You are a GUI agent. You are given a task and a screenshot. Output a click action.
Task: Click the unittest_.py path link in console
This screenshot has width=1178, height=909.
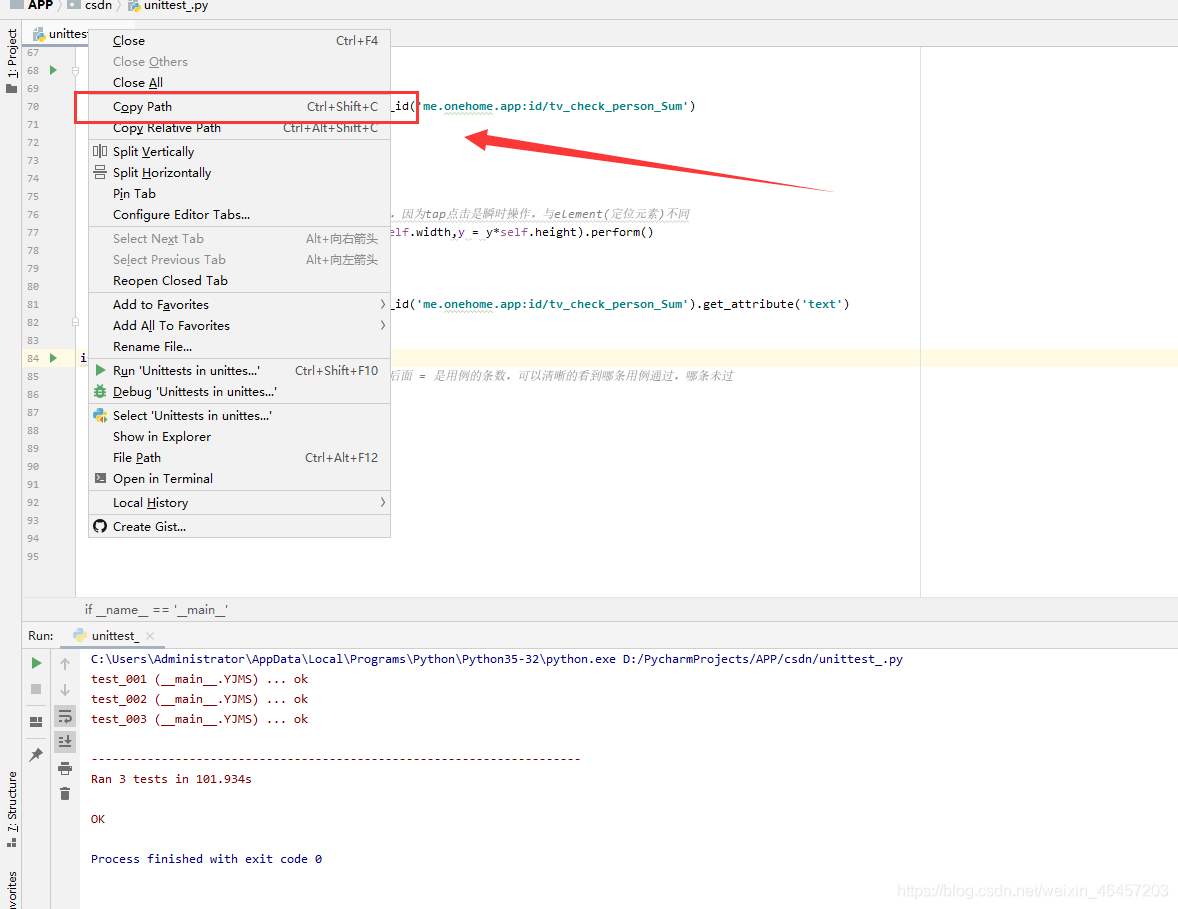(x=763, y=659)
